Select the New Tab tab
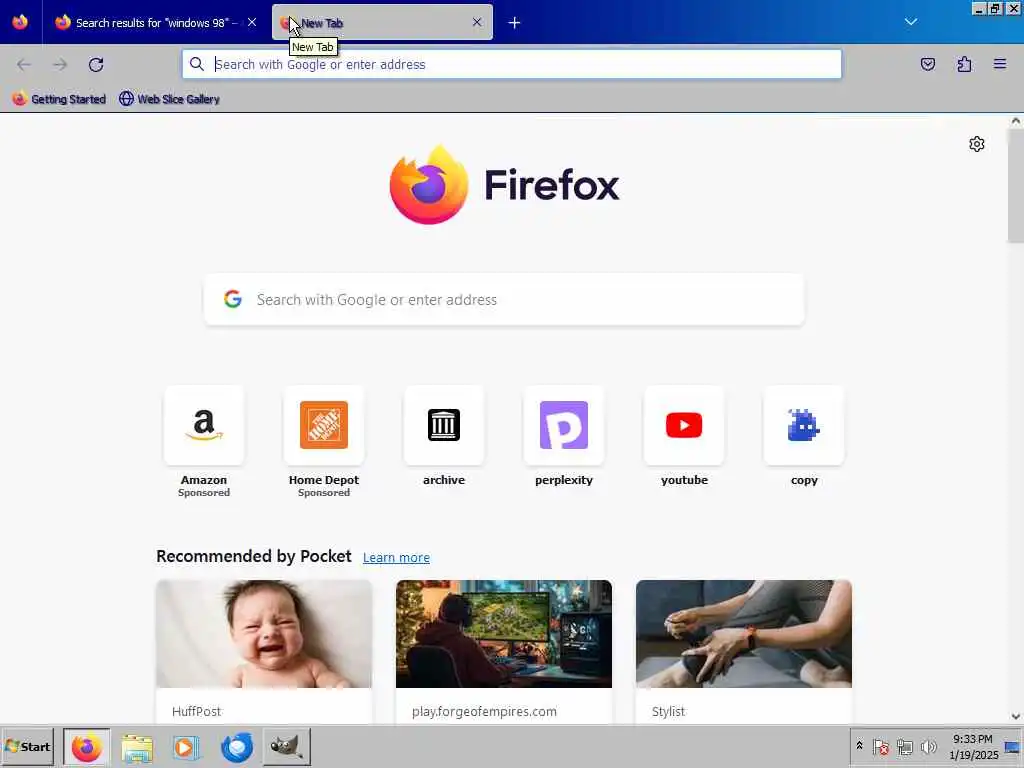The width and height of the screenshot is (1024, 768). point(382,22)
